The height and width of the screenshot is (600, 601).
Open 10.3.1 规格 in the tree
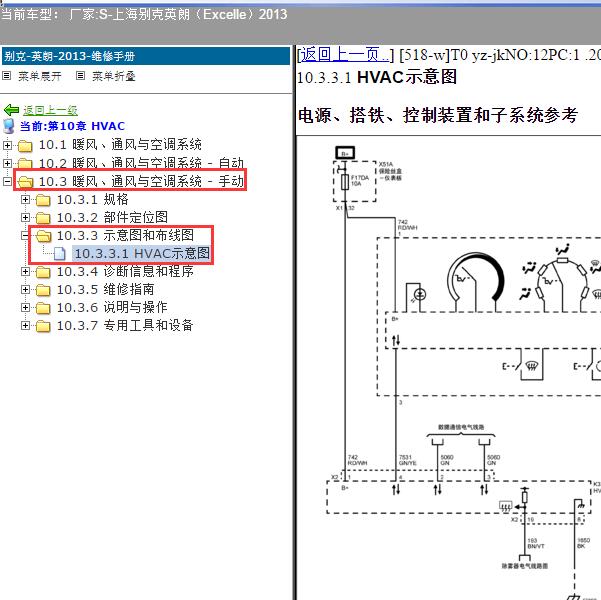92,199
